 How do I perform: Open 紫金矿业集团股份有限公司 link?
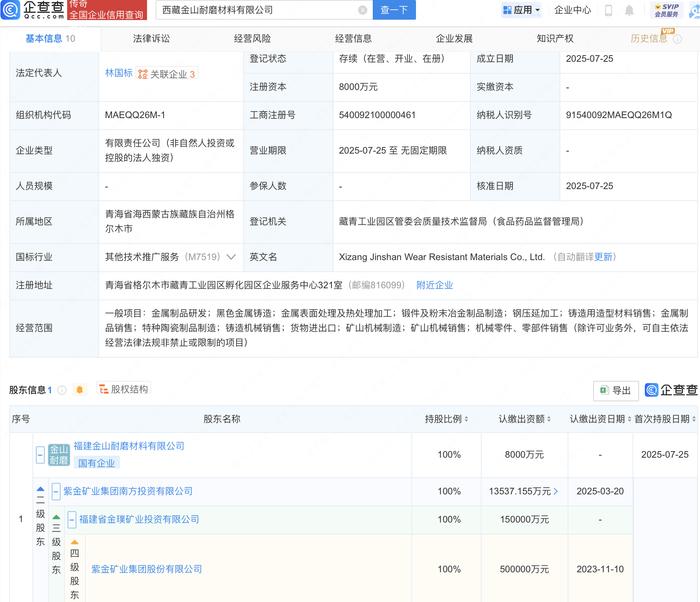click(x=146, y=569)
